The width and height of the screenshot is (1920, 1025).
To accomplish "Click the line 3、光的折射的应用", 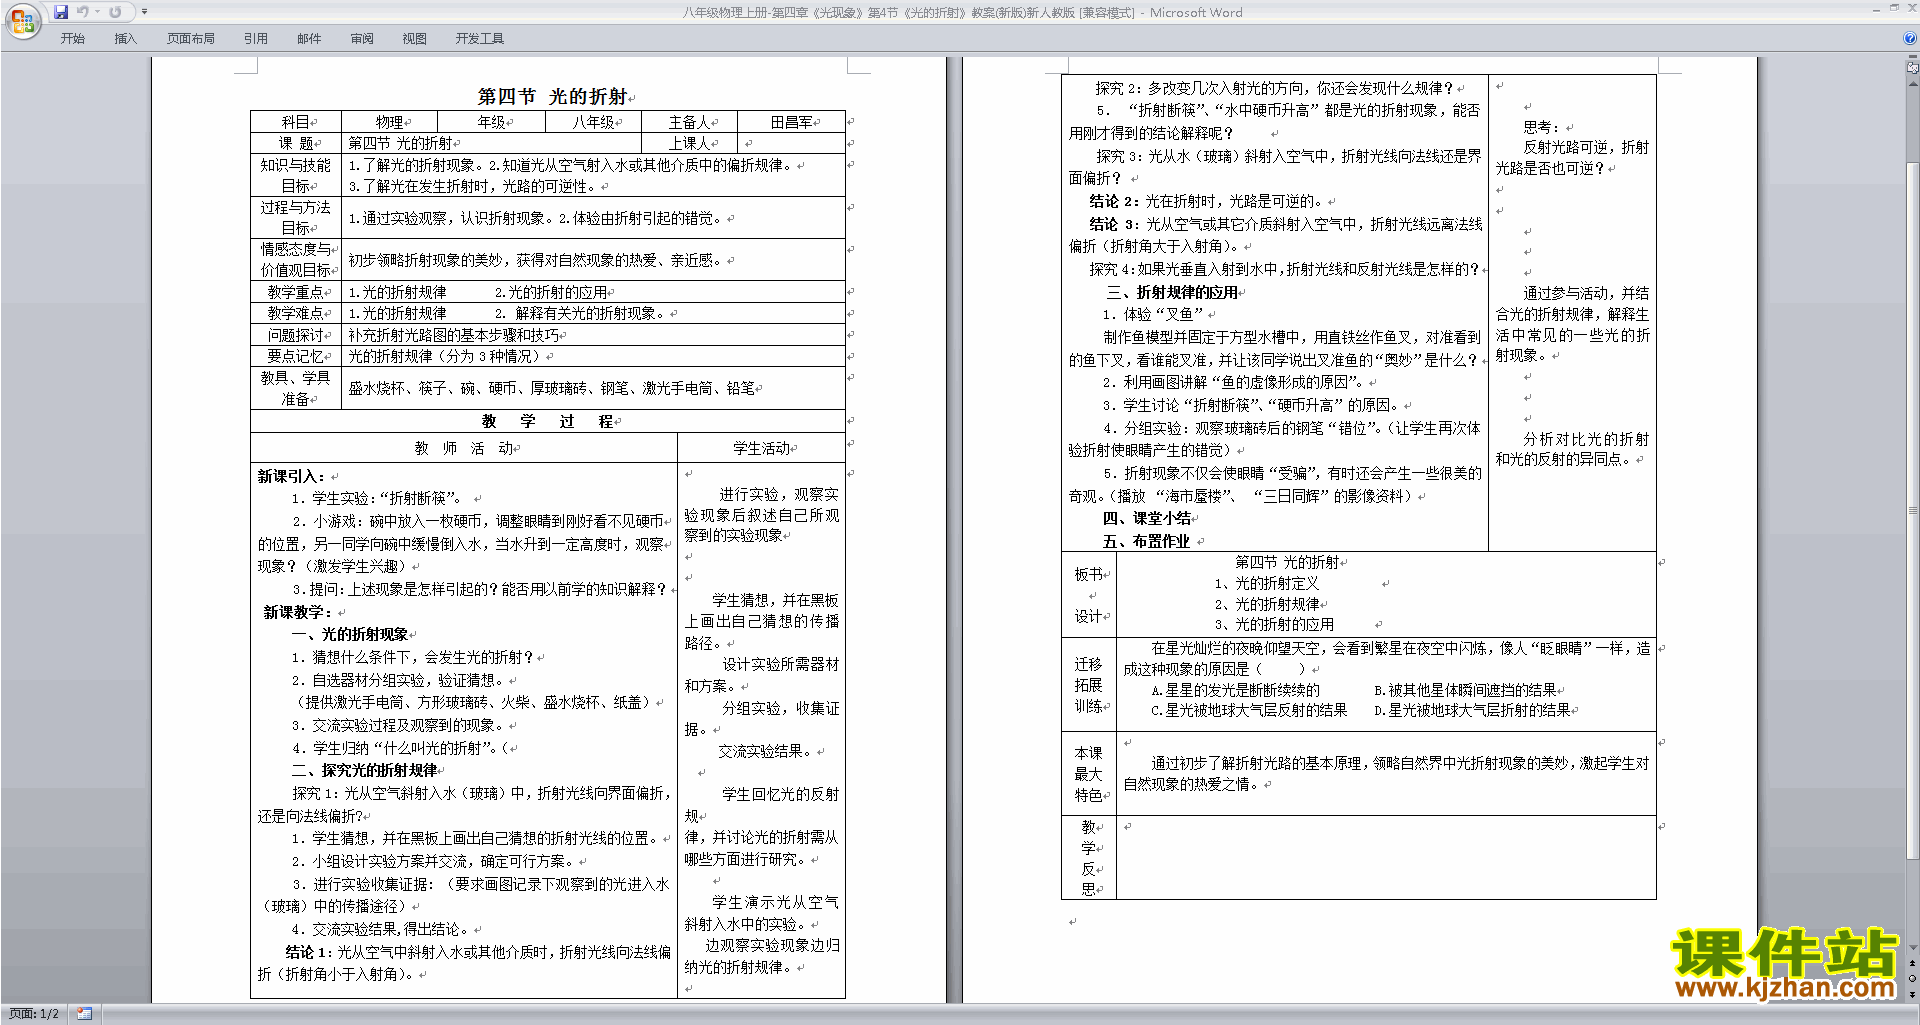I will pos(1274,624).
